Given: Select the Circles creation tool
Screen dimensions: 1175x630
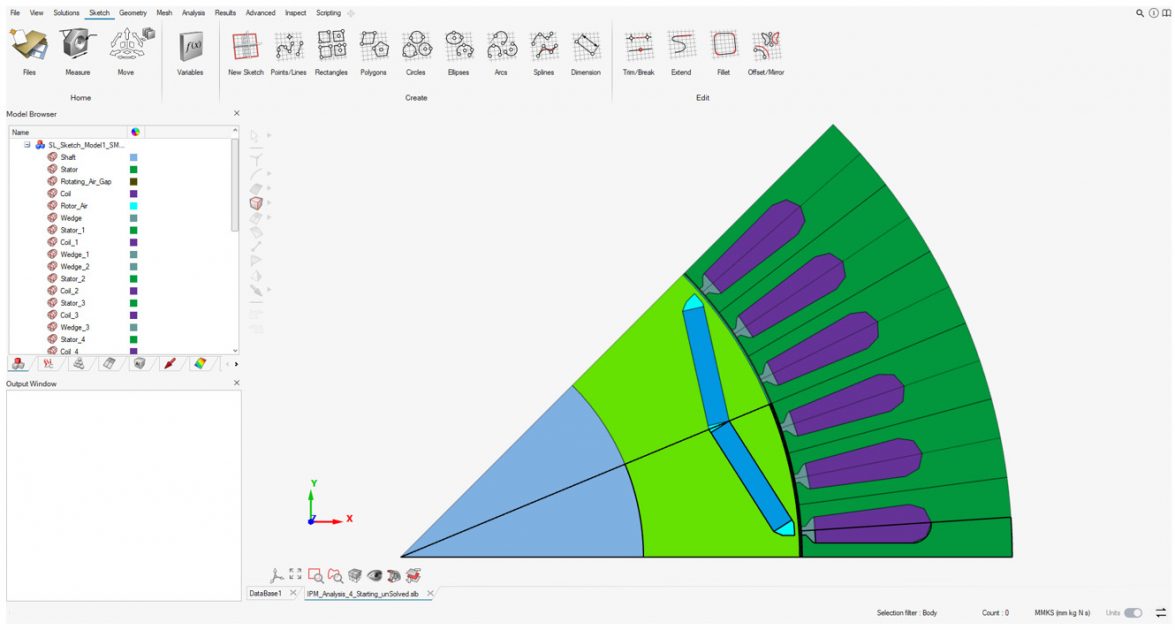Looking at the screenshot, I should click(x=417, y=50).
